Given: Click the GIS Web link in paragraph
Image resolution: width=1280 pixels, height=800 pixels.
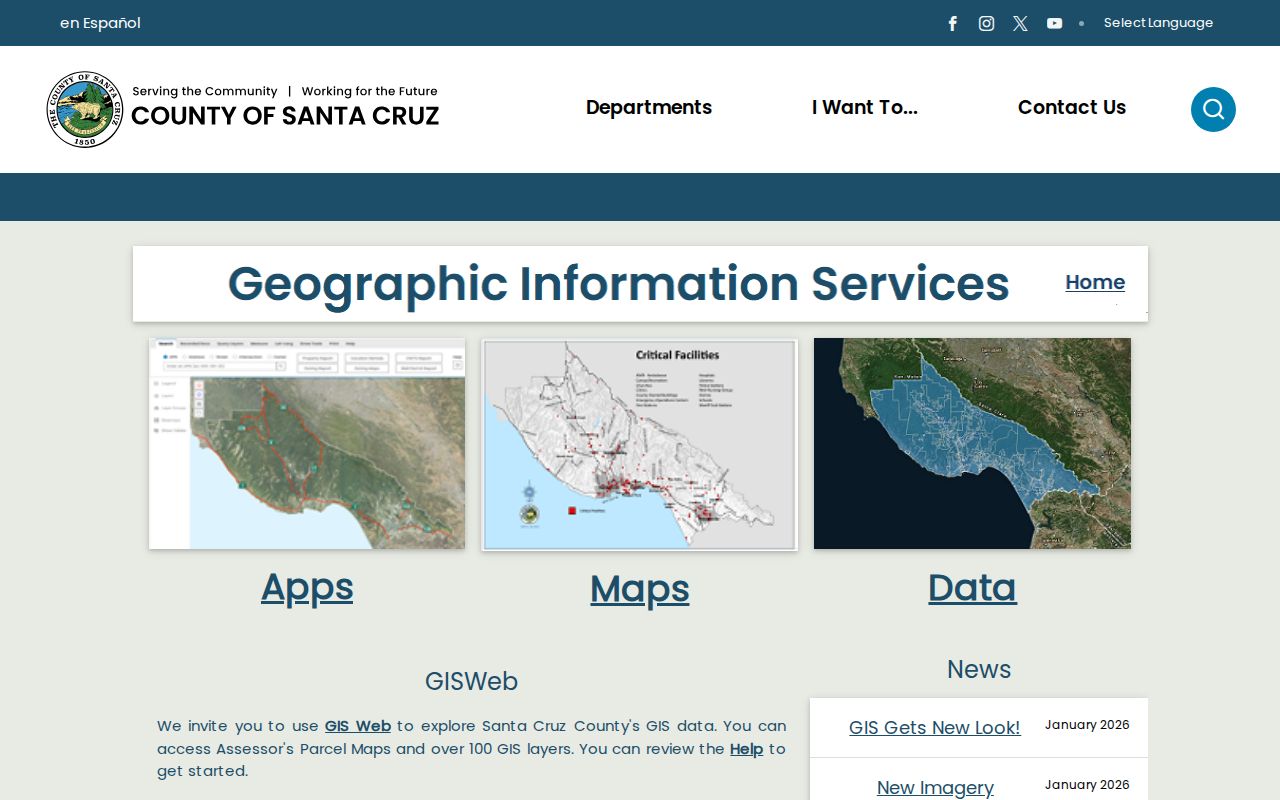Looking at the screenshot, I should tap(358, 726).
